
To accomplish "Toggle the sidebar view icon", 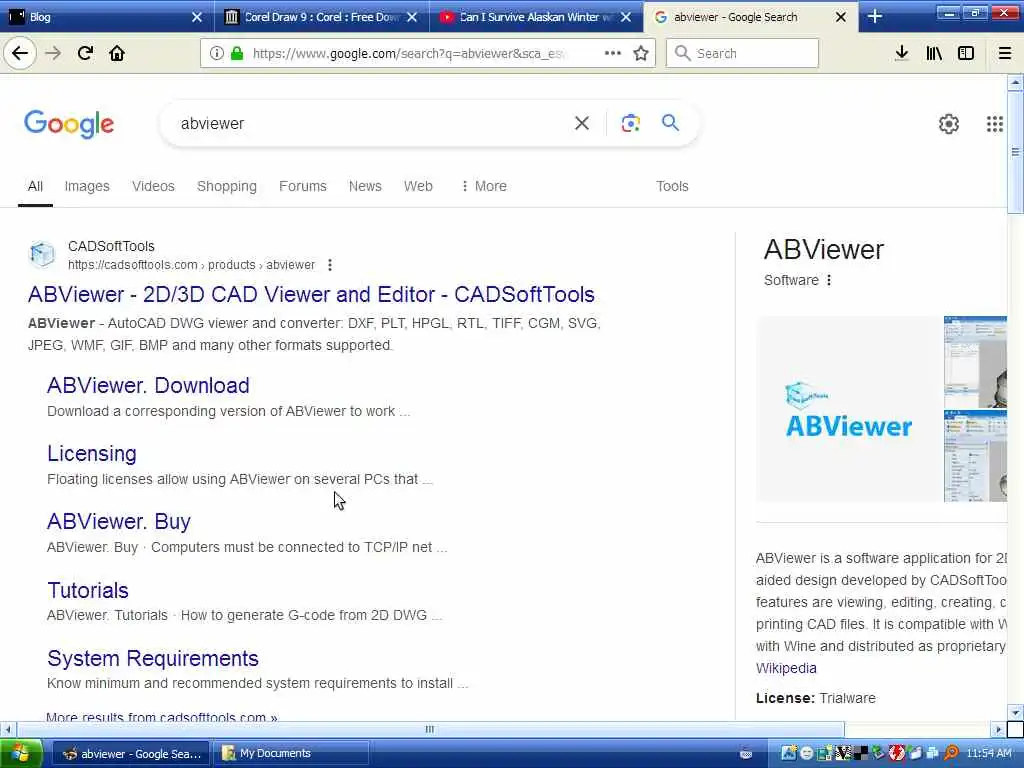I will coord(966,53).
